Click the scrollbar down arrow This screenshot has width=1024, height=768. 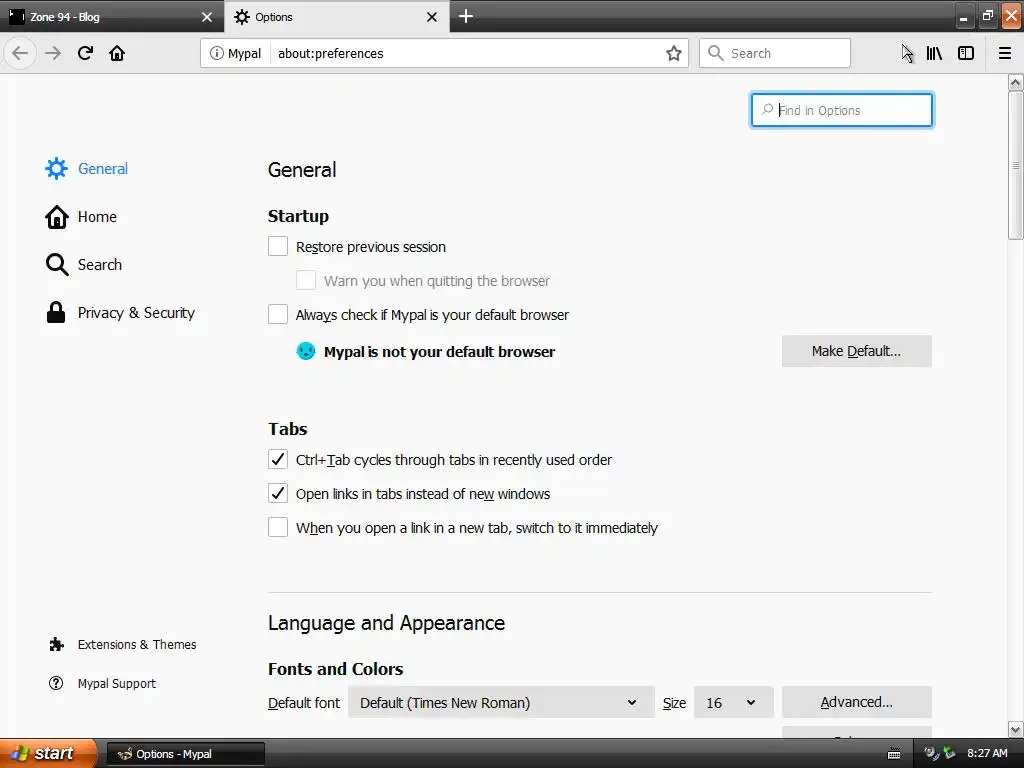1015,729
